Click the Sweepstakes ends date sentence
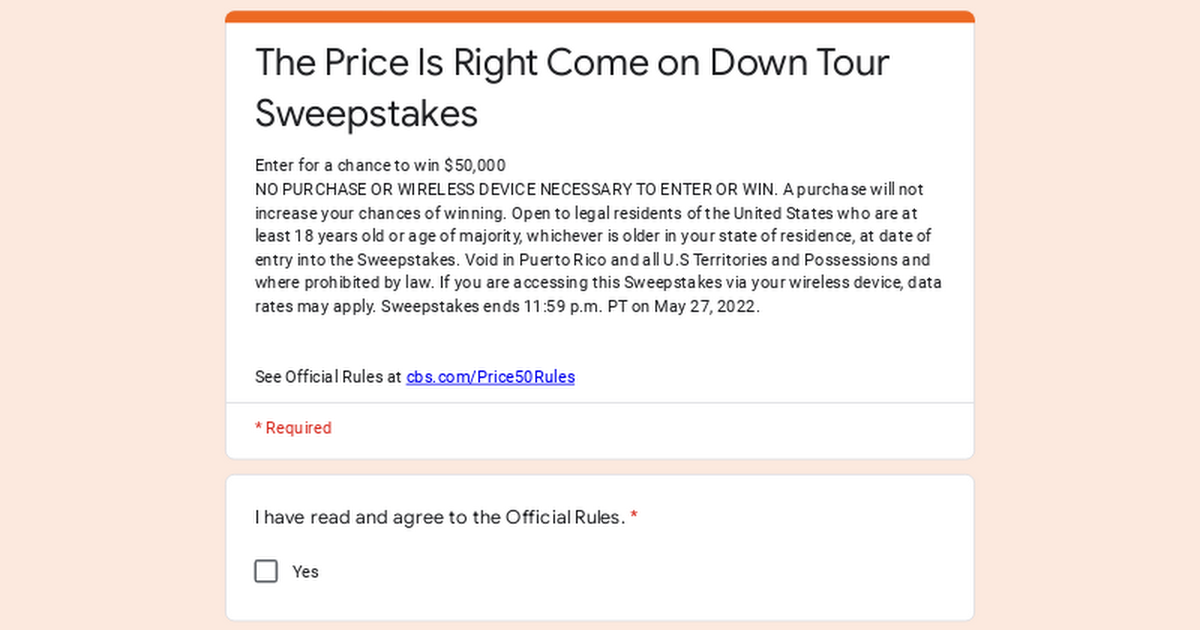 [570, 307]
